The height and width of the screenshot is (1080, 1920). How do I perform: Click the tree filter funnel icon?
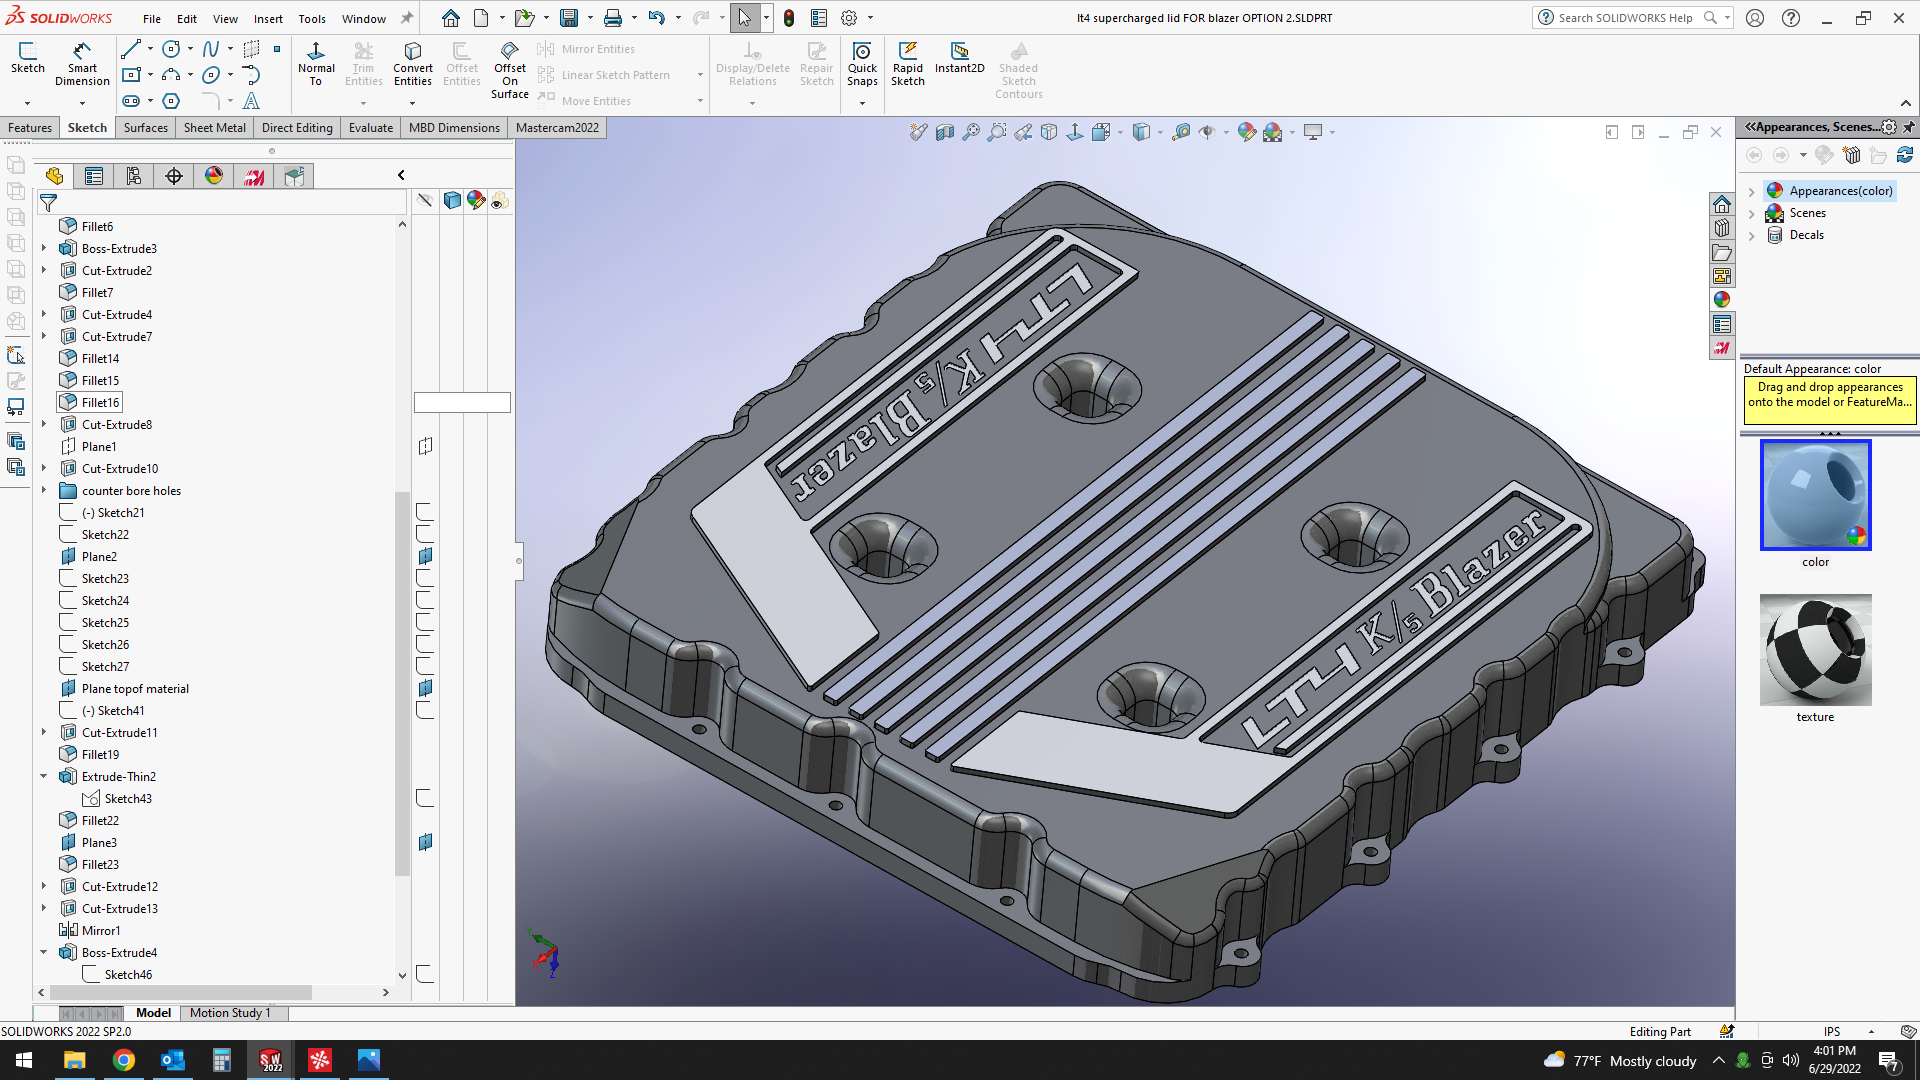[x=48, y=203]
